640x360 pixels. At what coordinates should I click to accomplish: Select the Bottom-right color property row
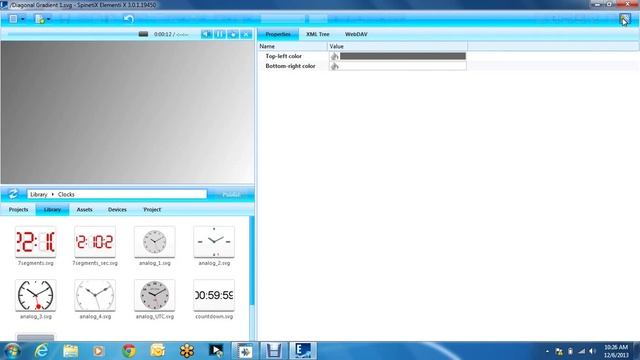[362, 66]
